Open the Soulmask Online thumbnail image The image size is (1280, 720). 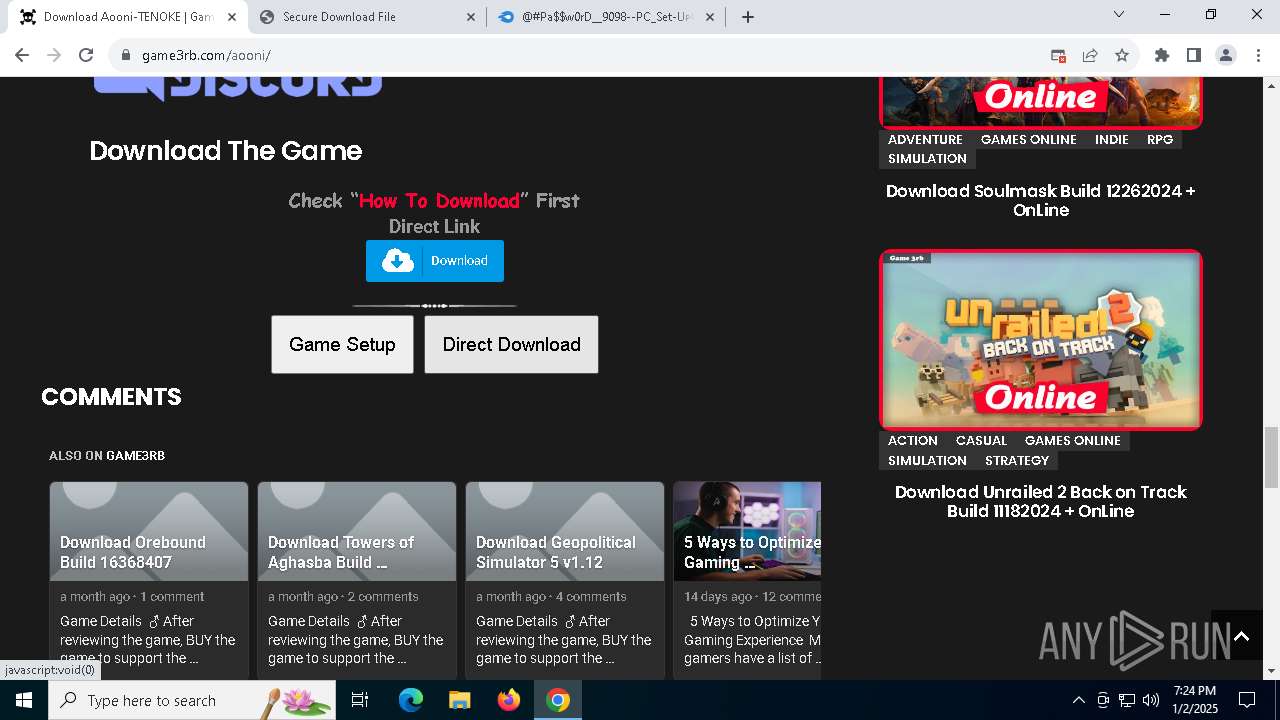point(1041,102)
